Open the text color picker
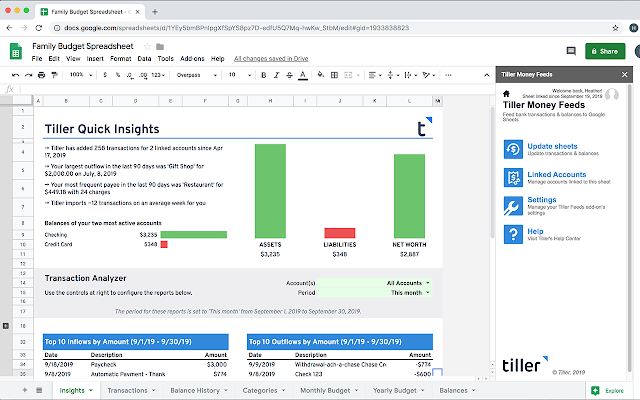The width and height of the screenshot is (640, 400). pos(302,75)
